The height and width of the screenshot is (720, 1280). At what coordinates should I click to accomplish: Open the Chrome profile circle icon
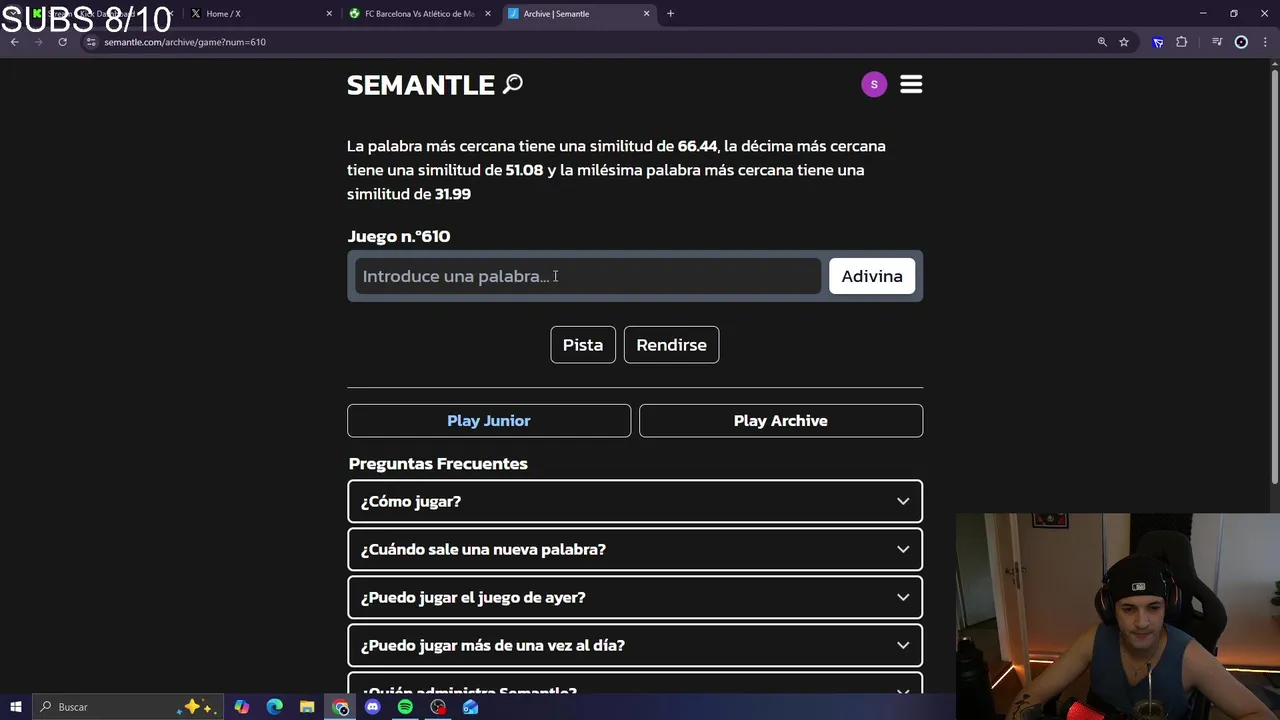1241,42
